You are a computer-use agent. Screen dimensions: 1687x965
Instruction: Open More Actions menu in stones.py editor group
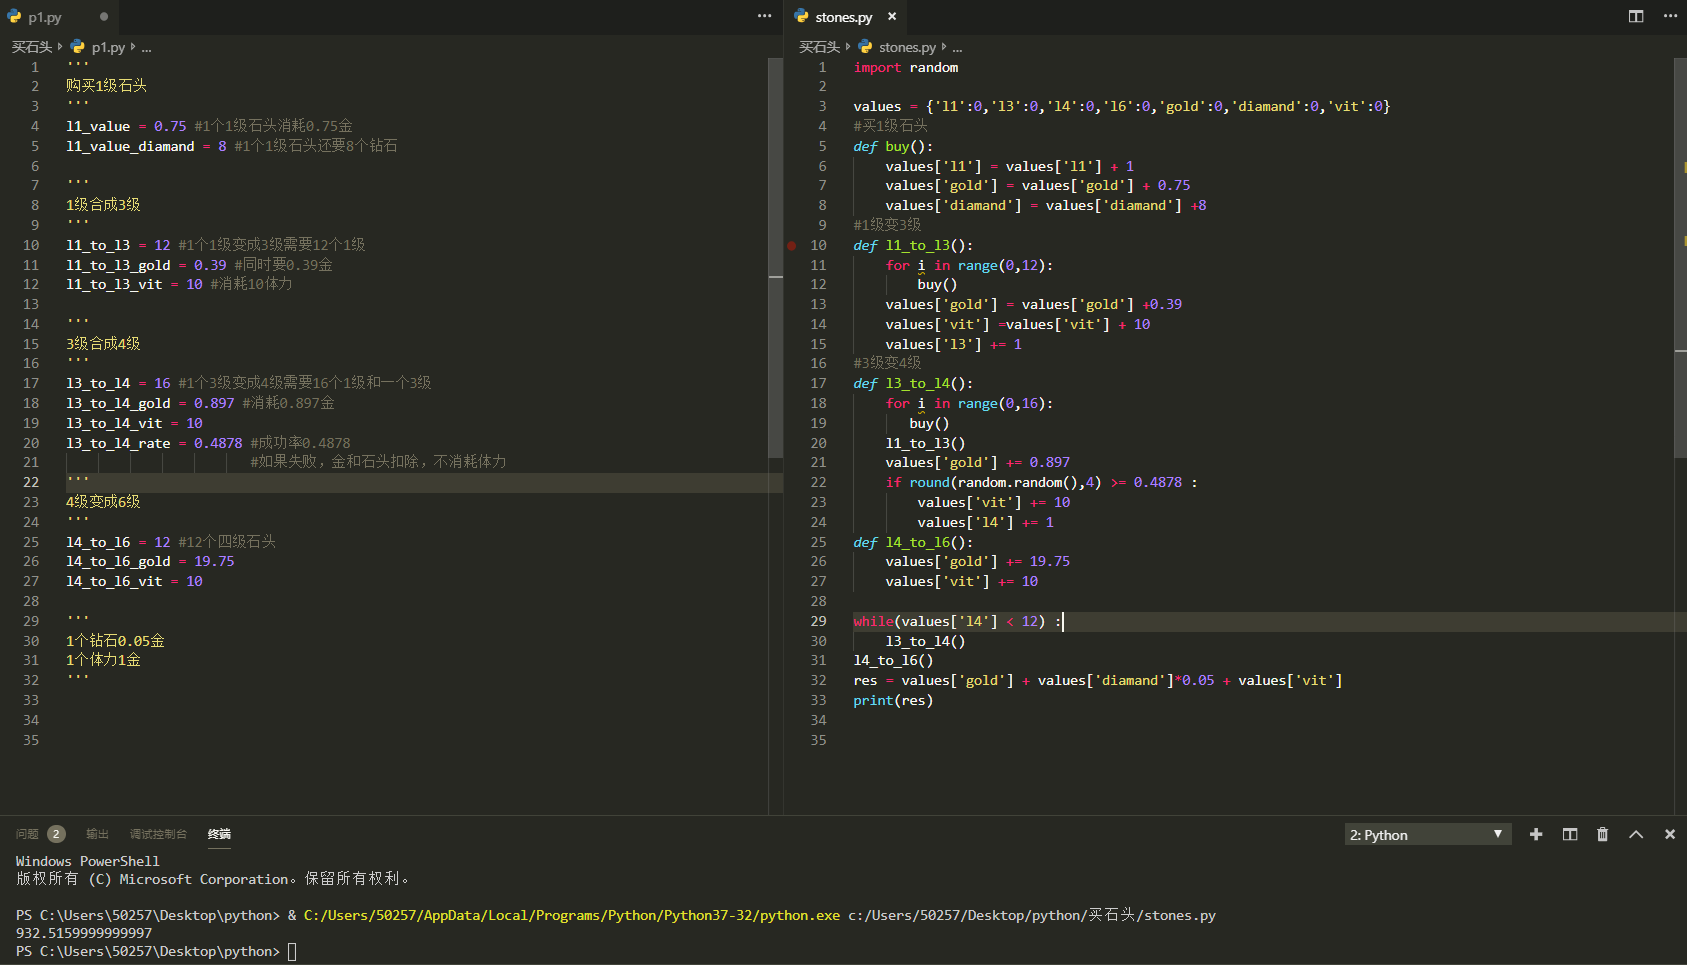[1670, 16]
